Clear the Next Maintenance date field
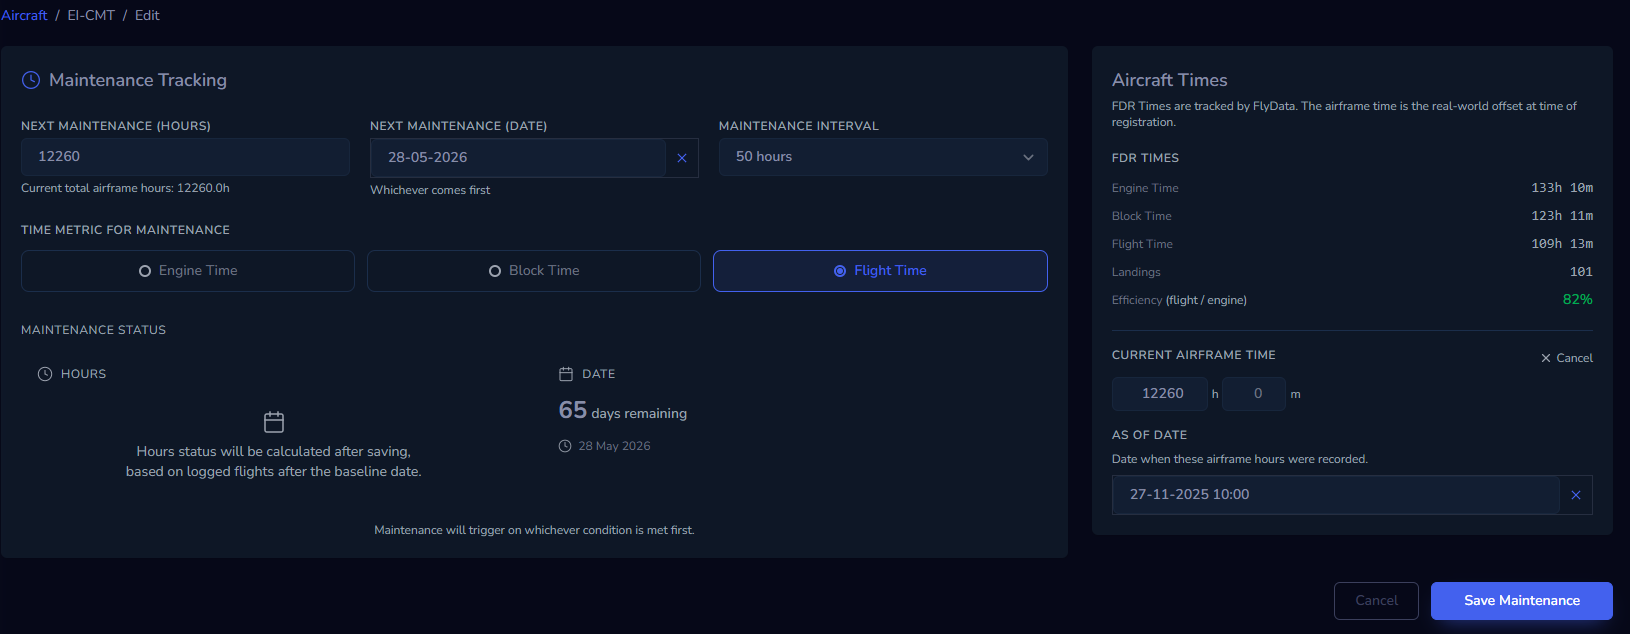1630x634 pixels. coord(682,158)
